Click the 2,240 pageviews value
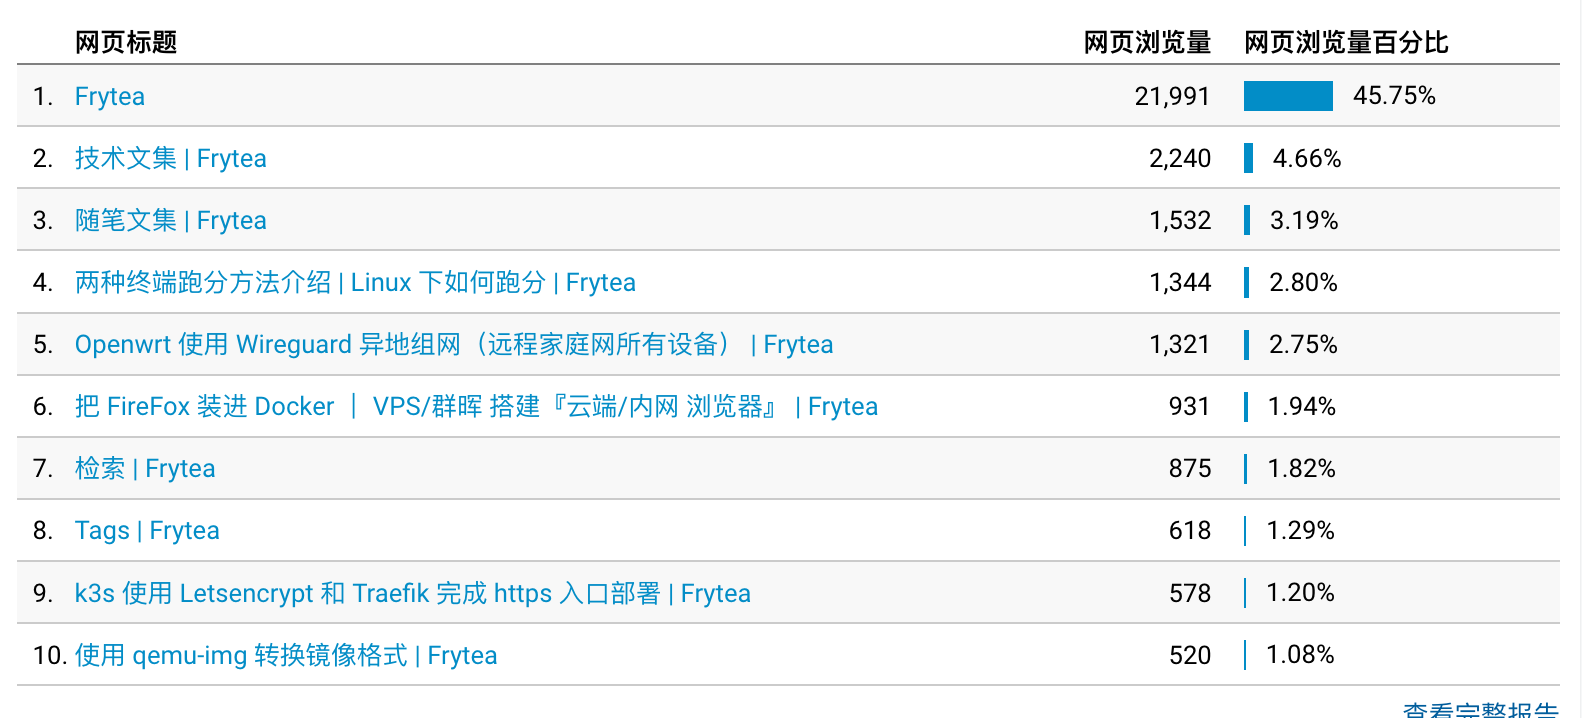Image resolution: width=1582 pixels, height=718 pixels. tap(1180, 159)
